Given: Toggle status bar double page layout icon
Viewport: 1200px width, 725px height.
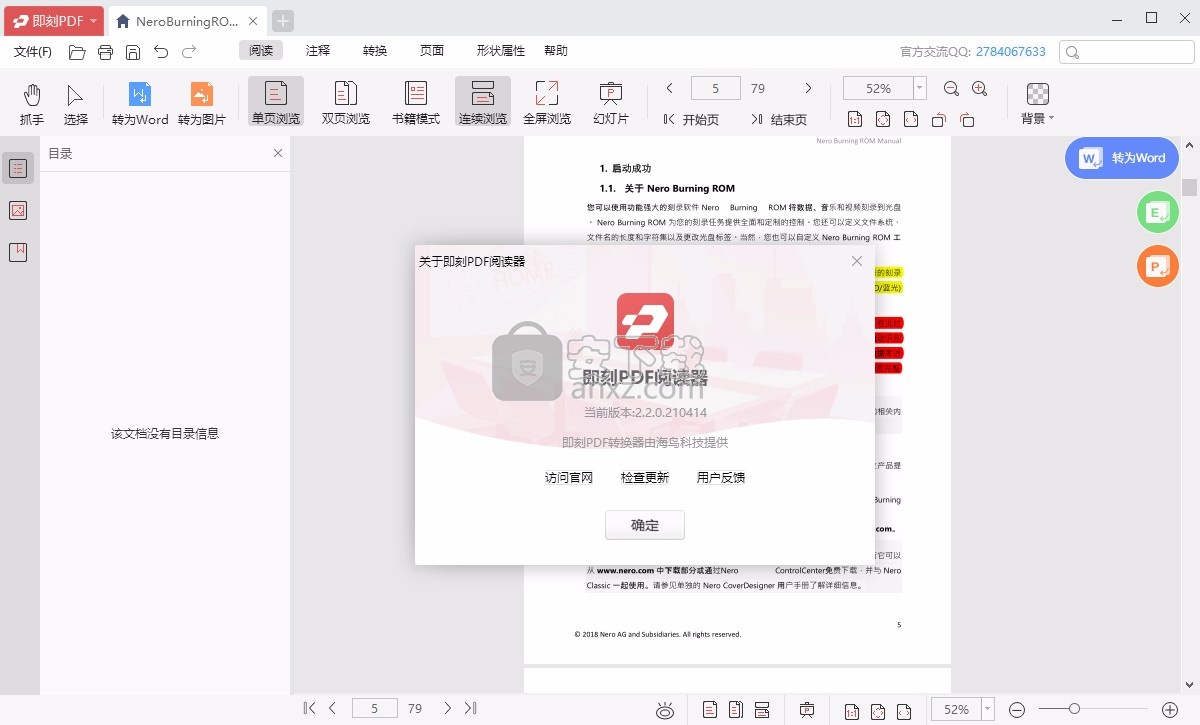Looking at the screenshot, I should [736, 710].
